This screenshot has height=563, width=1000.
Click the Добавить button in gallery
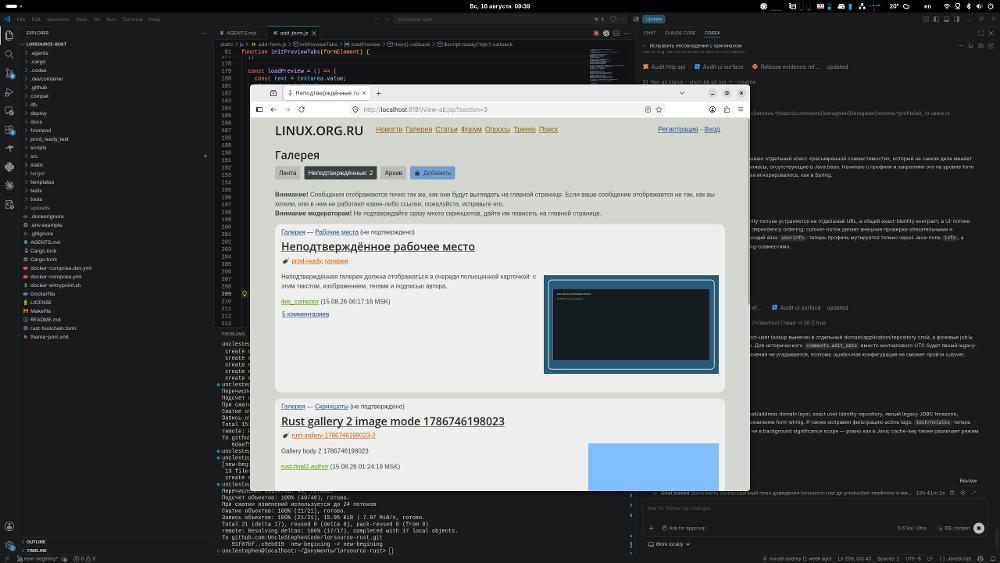click(x=432, y=173)
